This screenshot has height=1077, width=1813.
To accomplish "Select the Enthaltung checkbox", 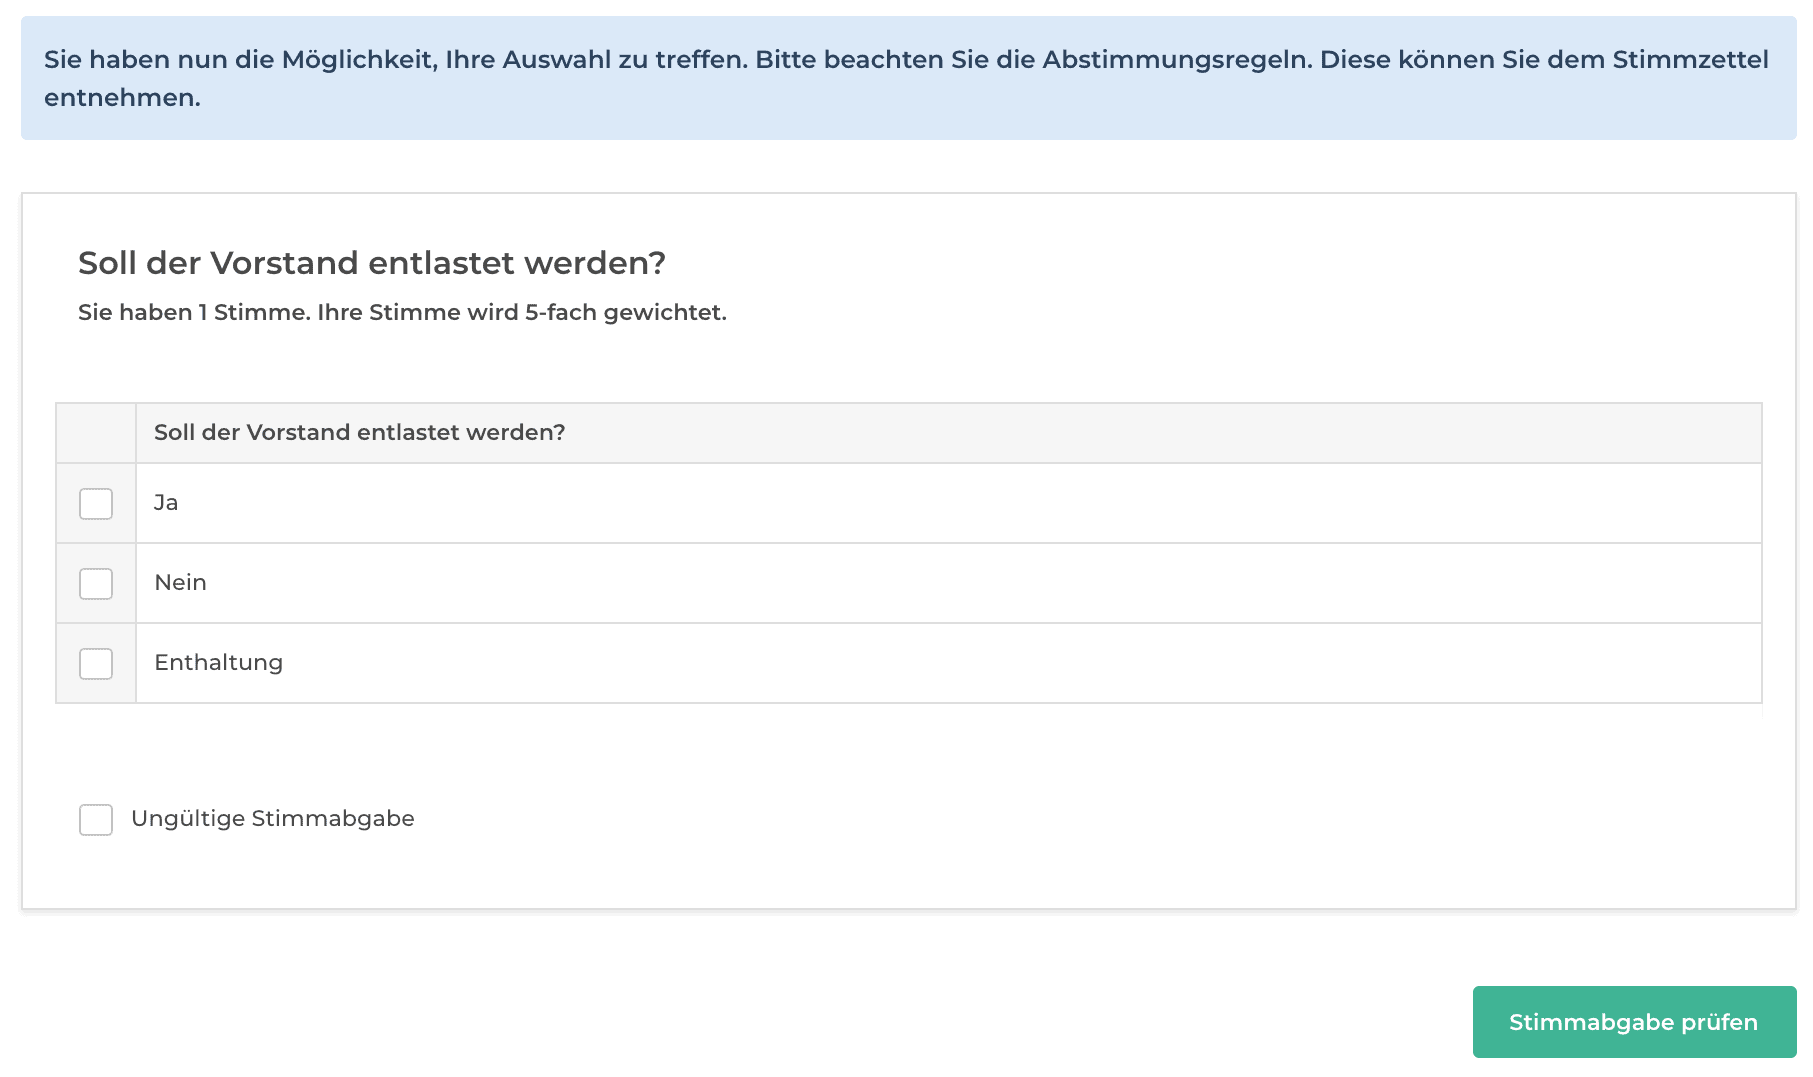I will [x=96, y=663].
